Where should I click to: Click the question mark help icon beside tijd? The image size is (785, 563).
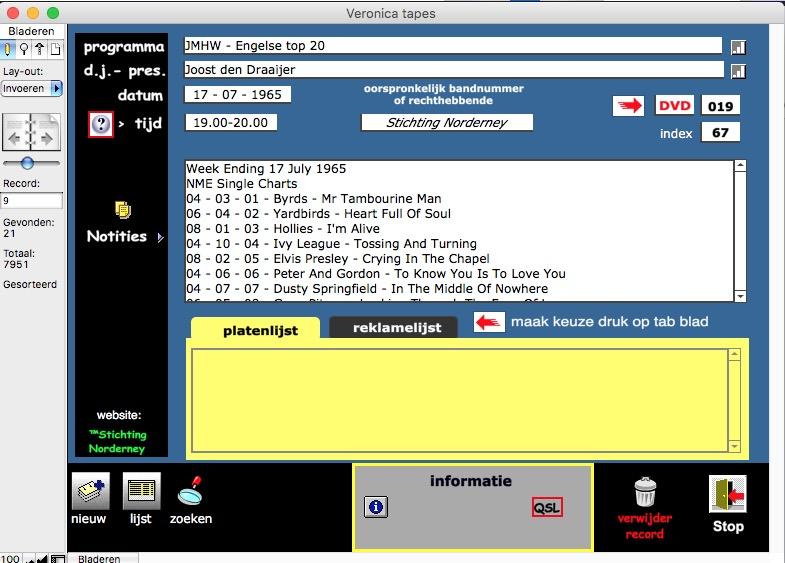(100, 124)
